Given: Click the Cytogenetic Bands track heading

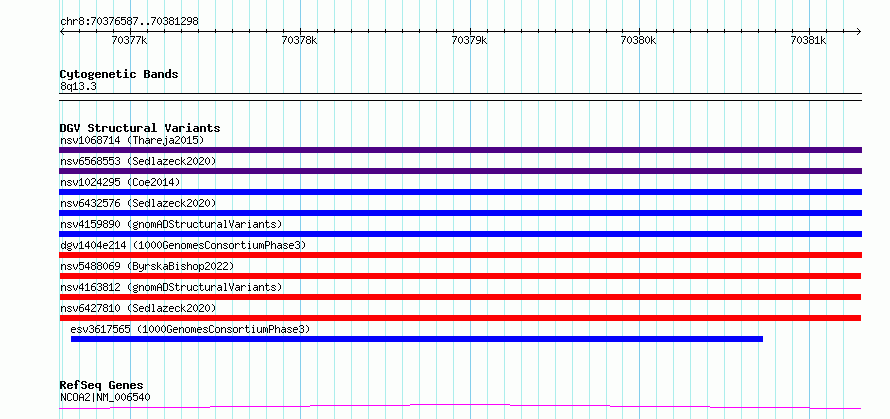Looking at the screenshot, I should tap(119, 74).
